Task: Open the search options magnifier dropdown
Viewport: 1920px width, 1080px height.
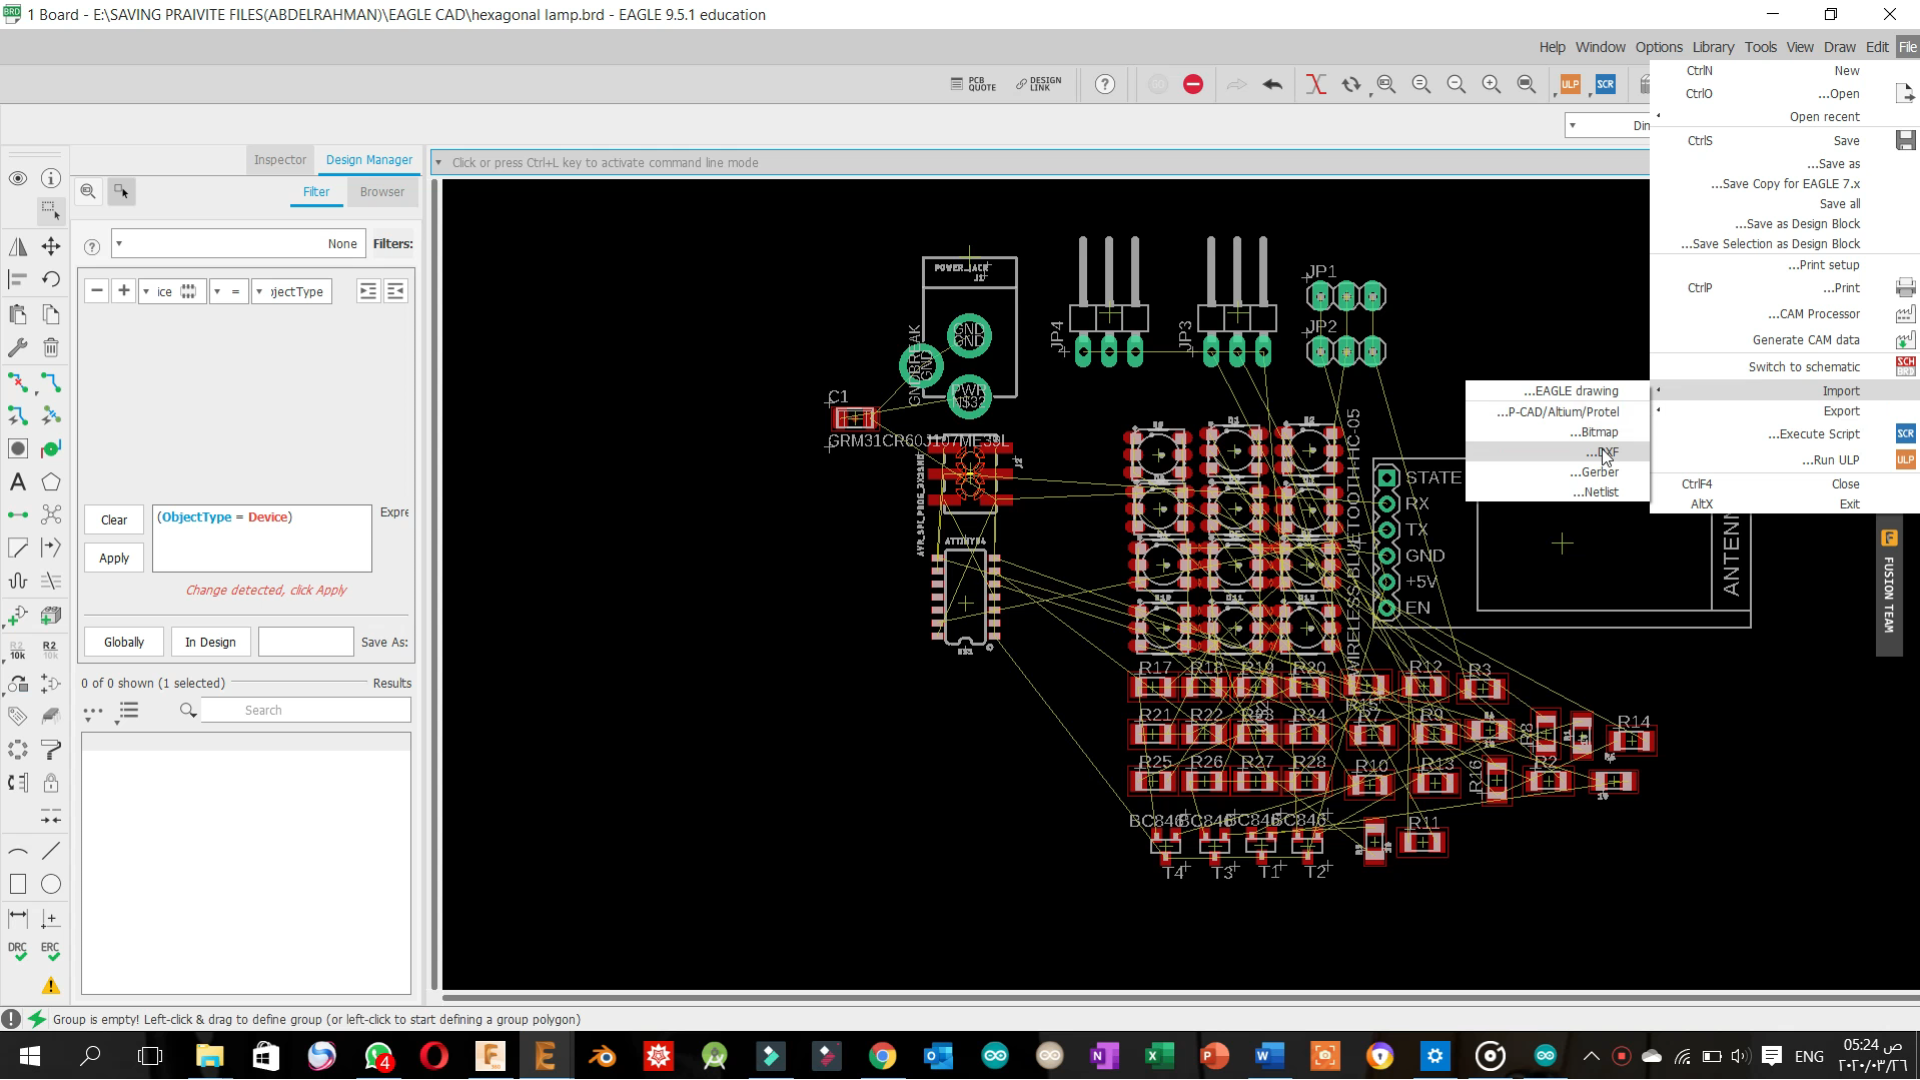Action: click(187, 711)
